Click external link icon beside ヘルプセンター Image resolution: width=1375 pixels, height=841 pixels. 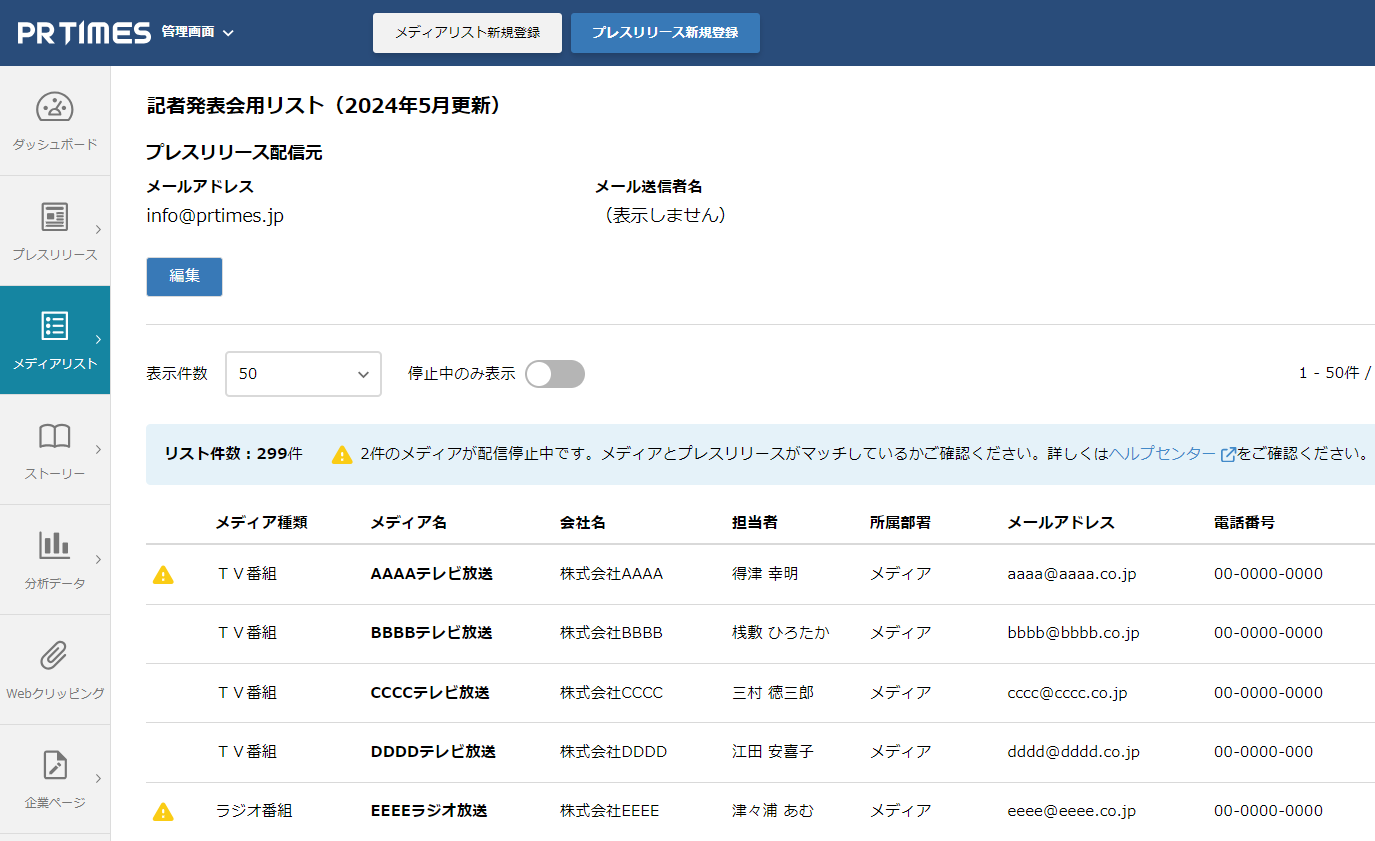[1228, 455]
